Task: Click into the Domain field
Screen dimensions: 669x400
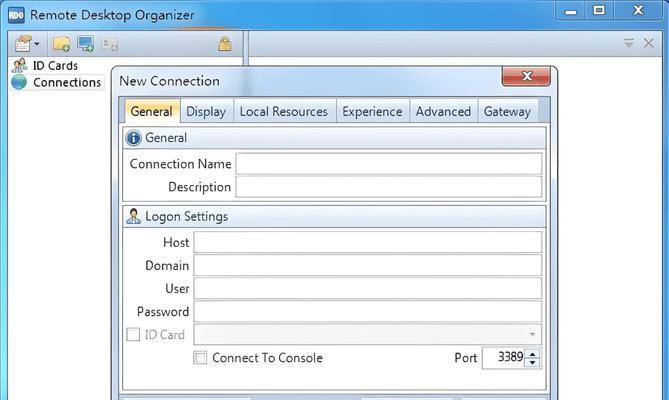Action: [368, 266]
